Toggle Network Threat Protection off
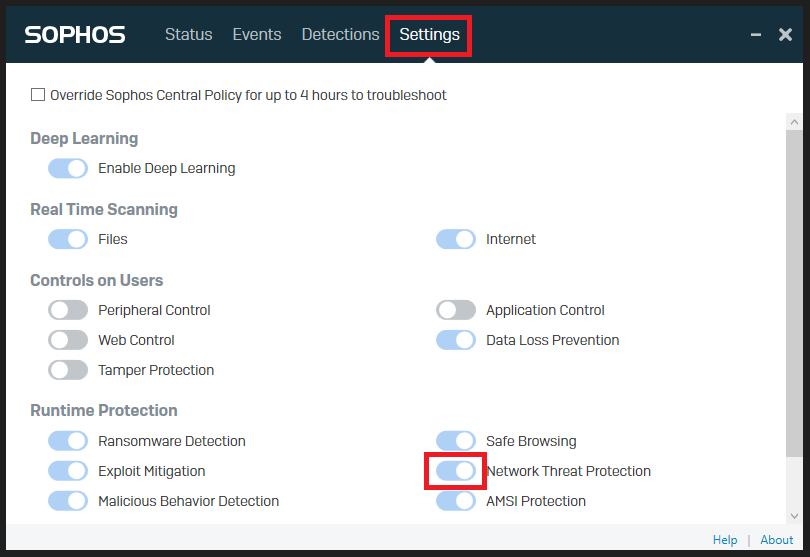Viewport: 810px width, 557px height. pos(456,471)
